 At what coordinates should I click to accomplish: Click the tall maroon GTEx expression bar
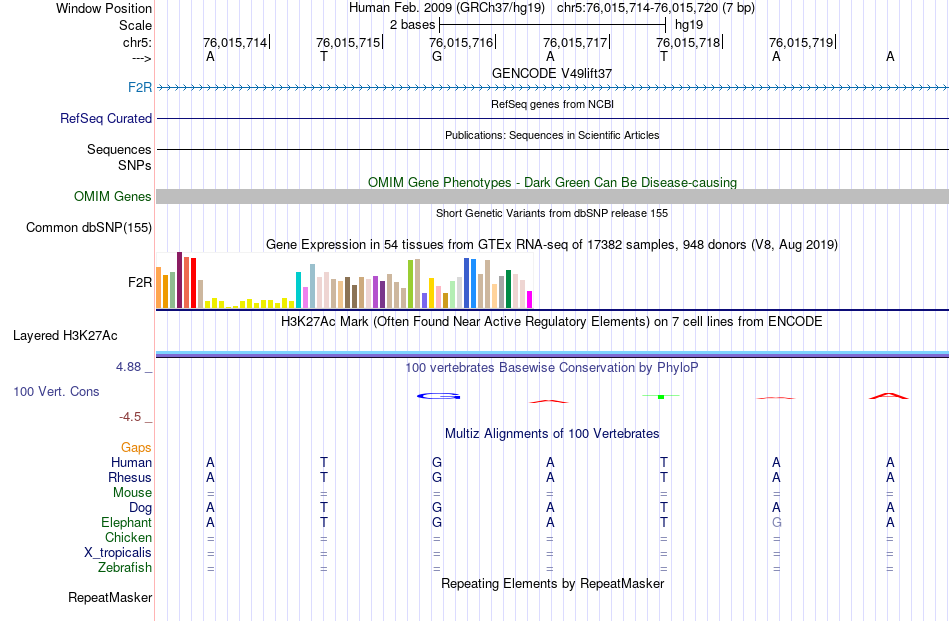coord(179,281)
